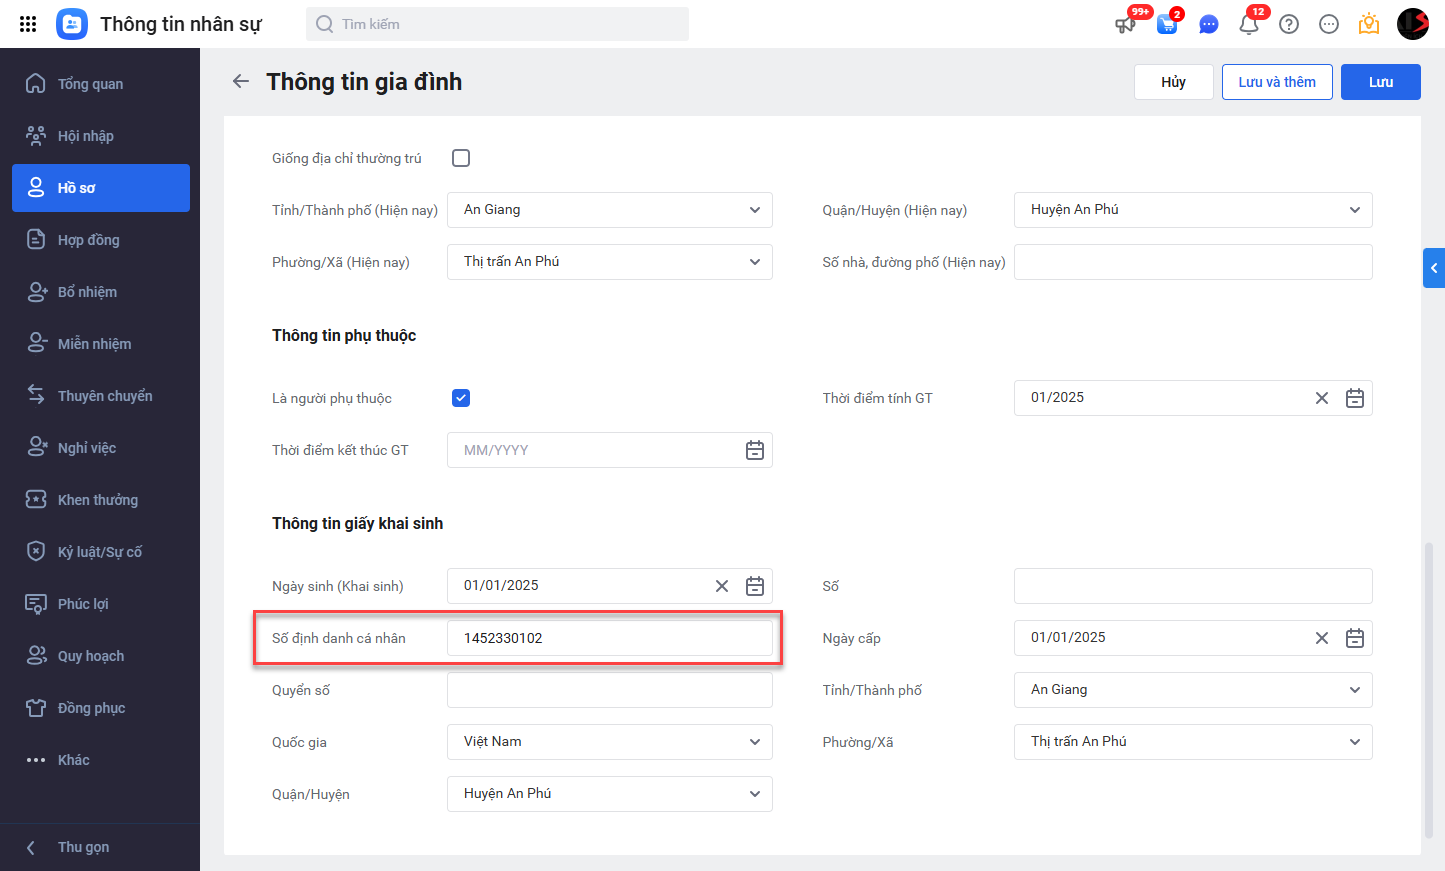Viewport: 1445px width, 871px height.
Task: Click the help question mark icon
Action: point(1289,24)
